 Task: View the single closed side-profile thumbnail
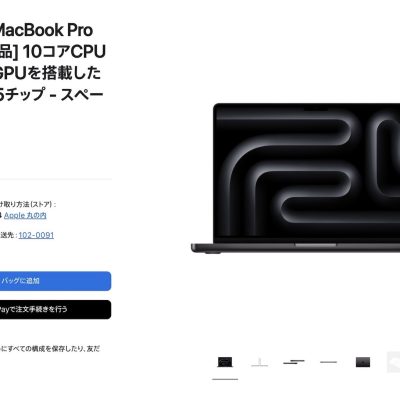(x=328, y=362)
